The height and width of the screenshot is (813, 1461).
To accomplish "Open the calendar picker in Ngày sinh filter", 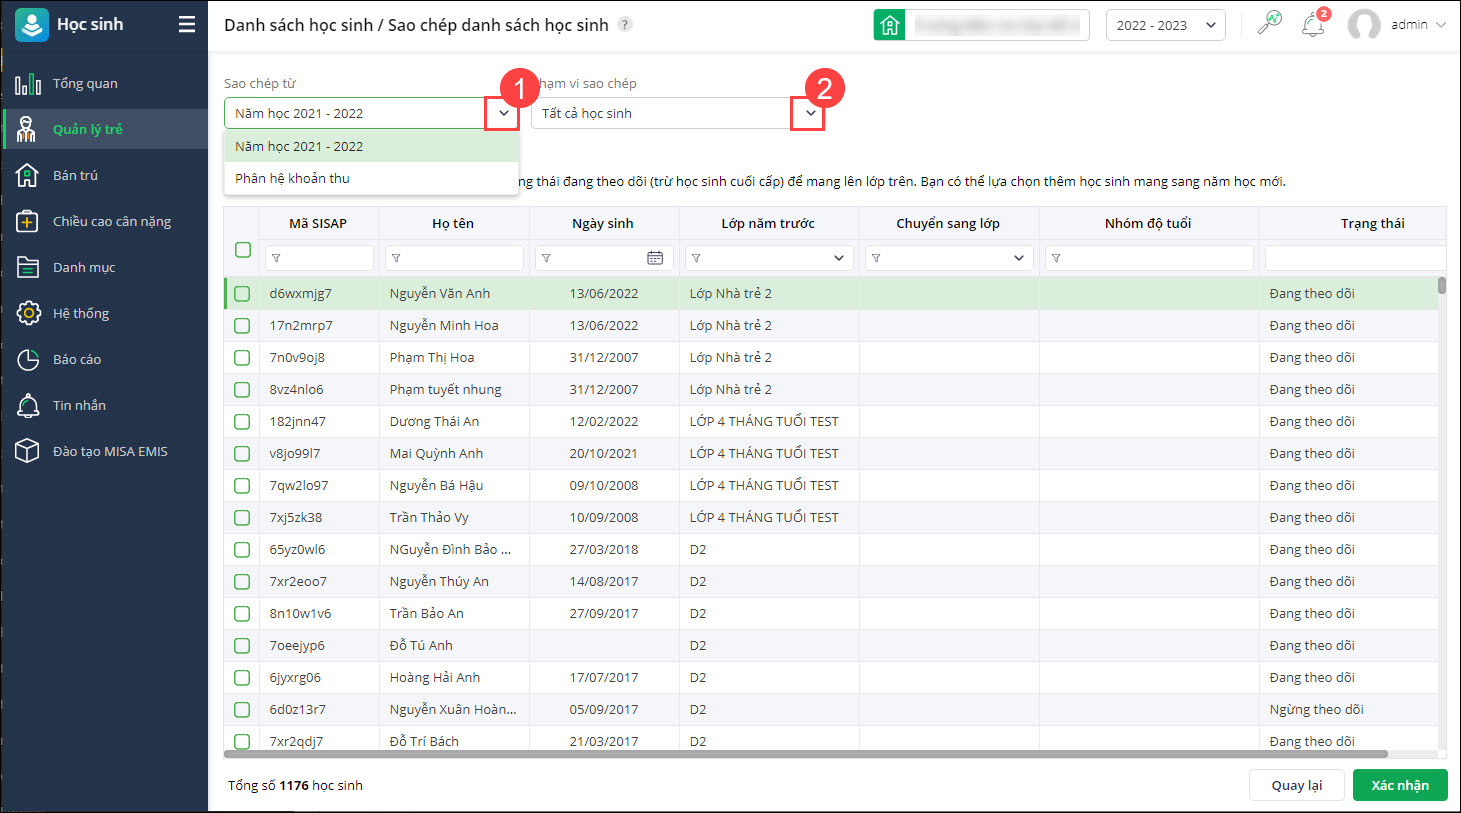I will (655, 258).
